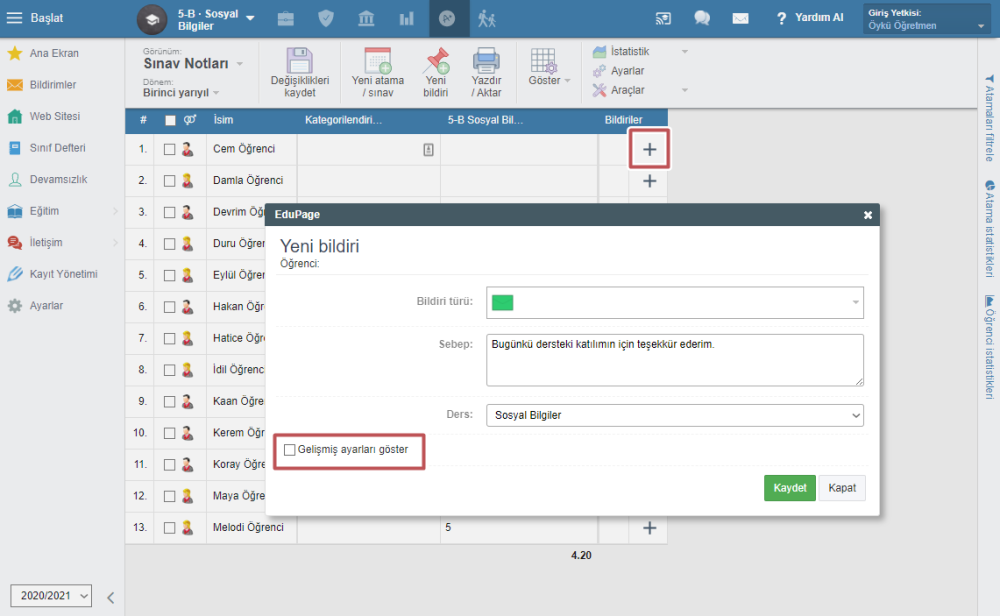
Task: Open the Bildiri türü dropdown
Action: coord(675,302)
